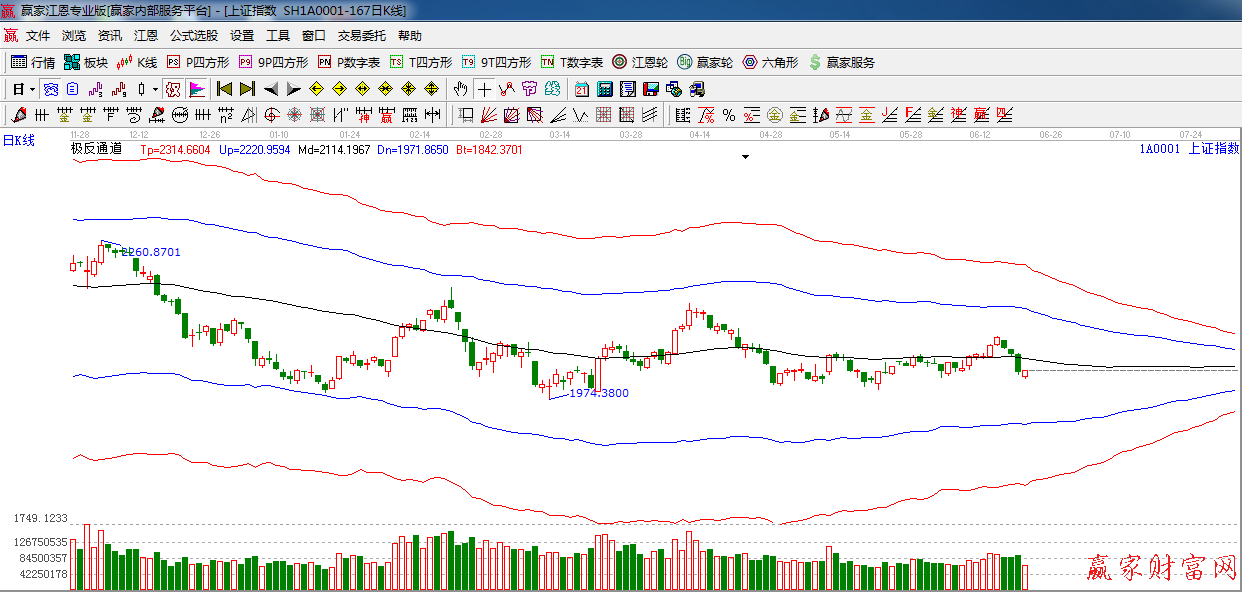Jump to first bar with left-end arrow
The width and height of the screenshot is (1242, 592).
(x=224, y=89)
